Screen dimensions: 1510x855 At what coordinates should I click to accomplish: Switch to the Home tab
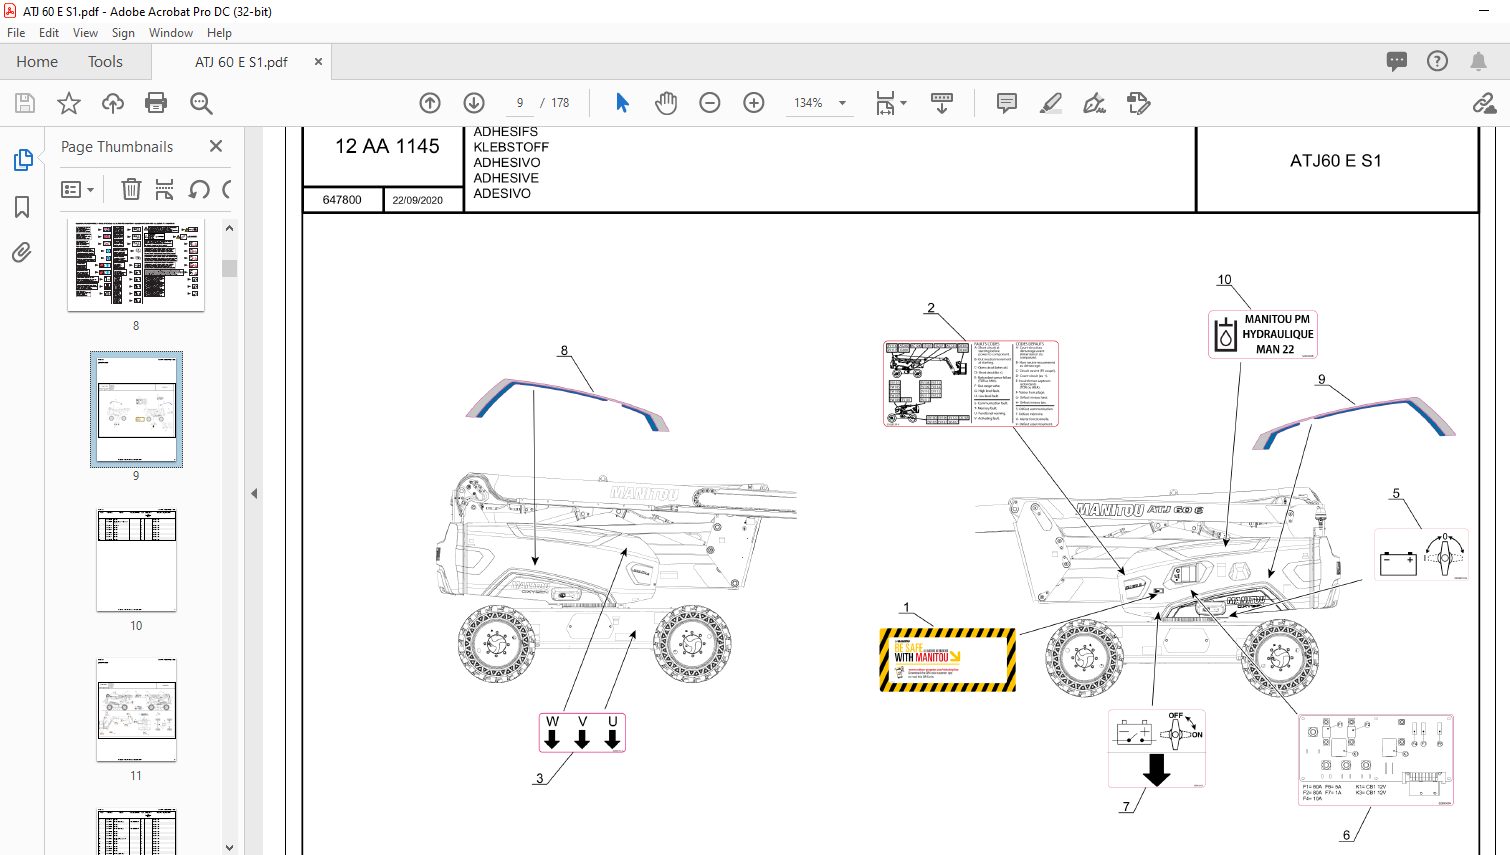37,62
